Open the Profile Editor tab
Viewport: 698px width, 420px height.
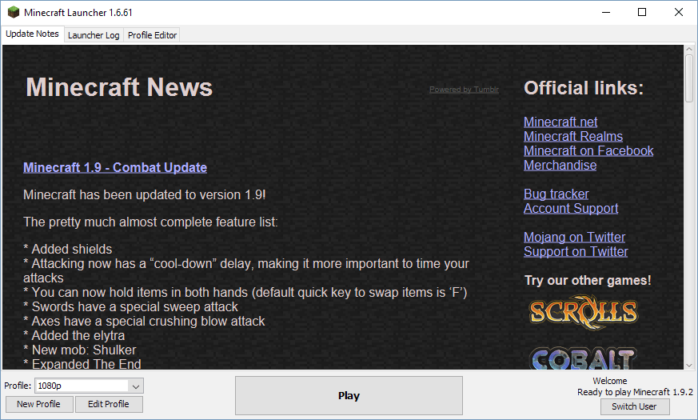tap(152, 35)
